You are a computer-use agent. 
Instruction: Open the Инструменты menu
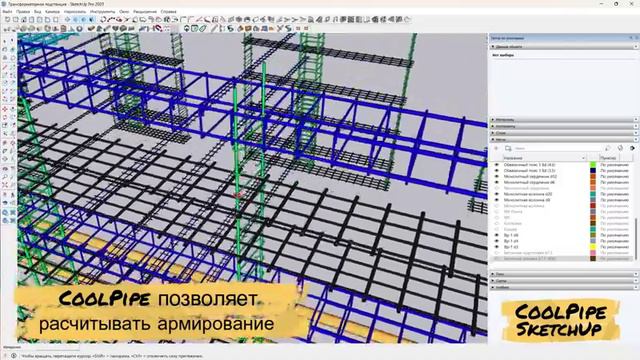pos(102,11)
